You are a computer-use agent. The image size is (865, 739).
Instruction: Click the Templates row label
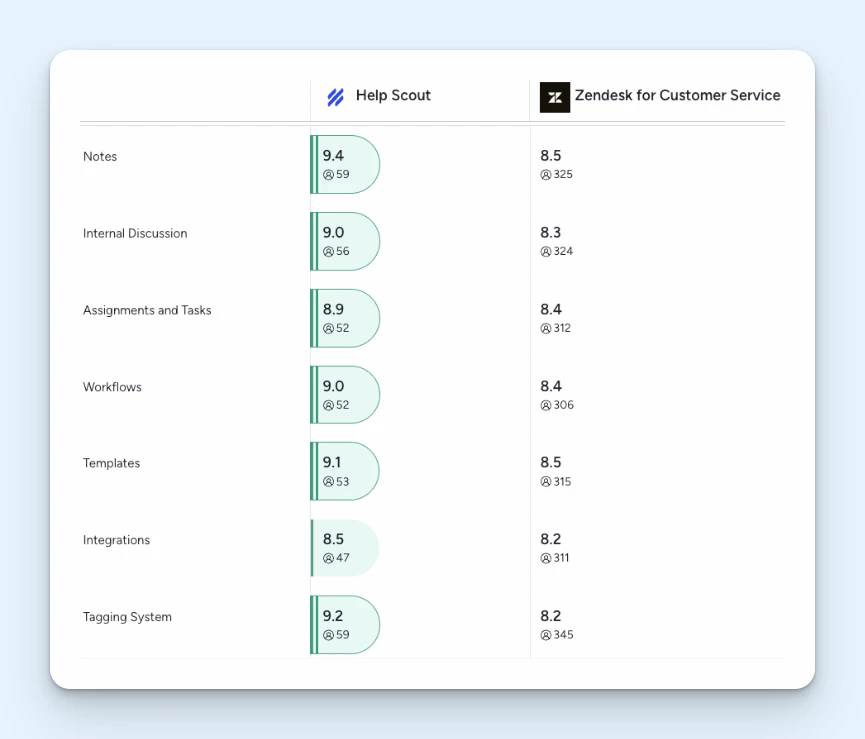coord(111,463)
